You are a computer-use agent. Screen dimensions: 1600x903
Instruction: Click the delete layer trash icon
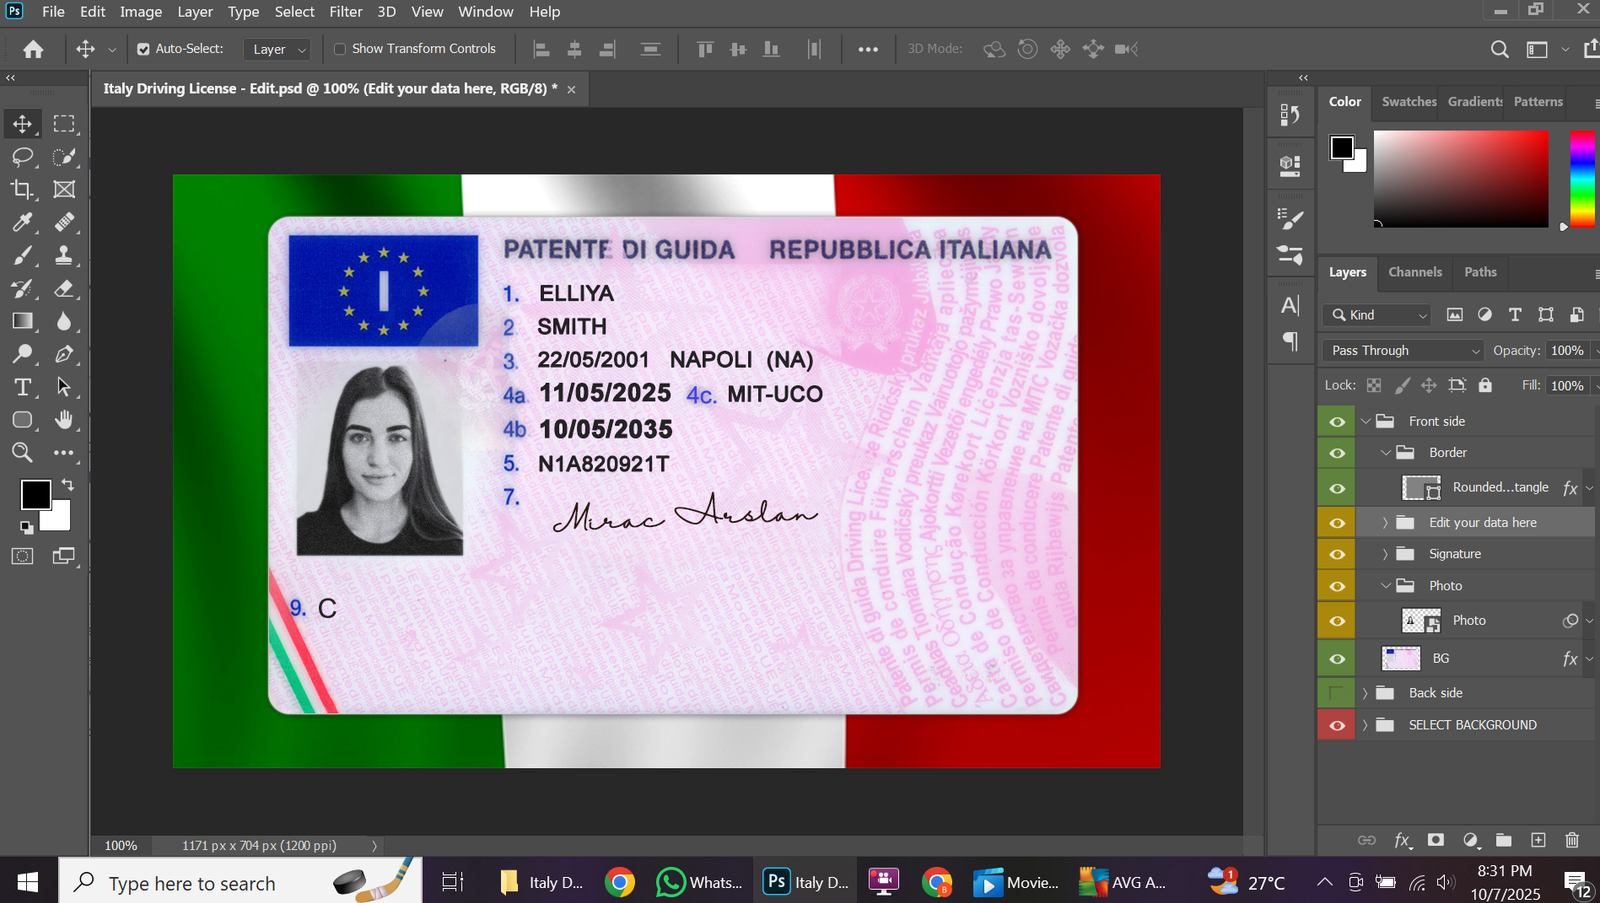pyautogui.click(x=1572, y=840)
